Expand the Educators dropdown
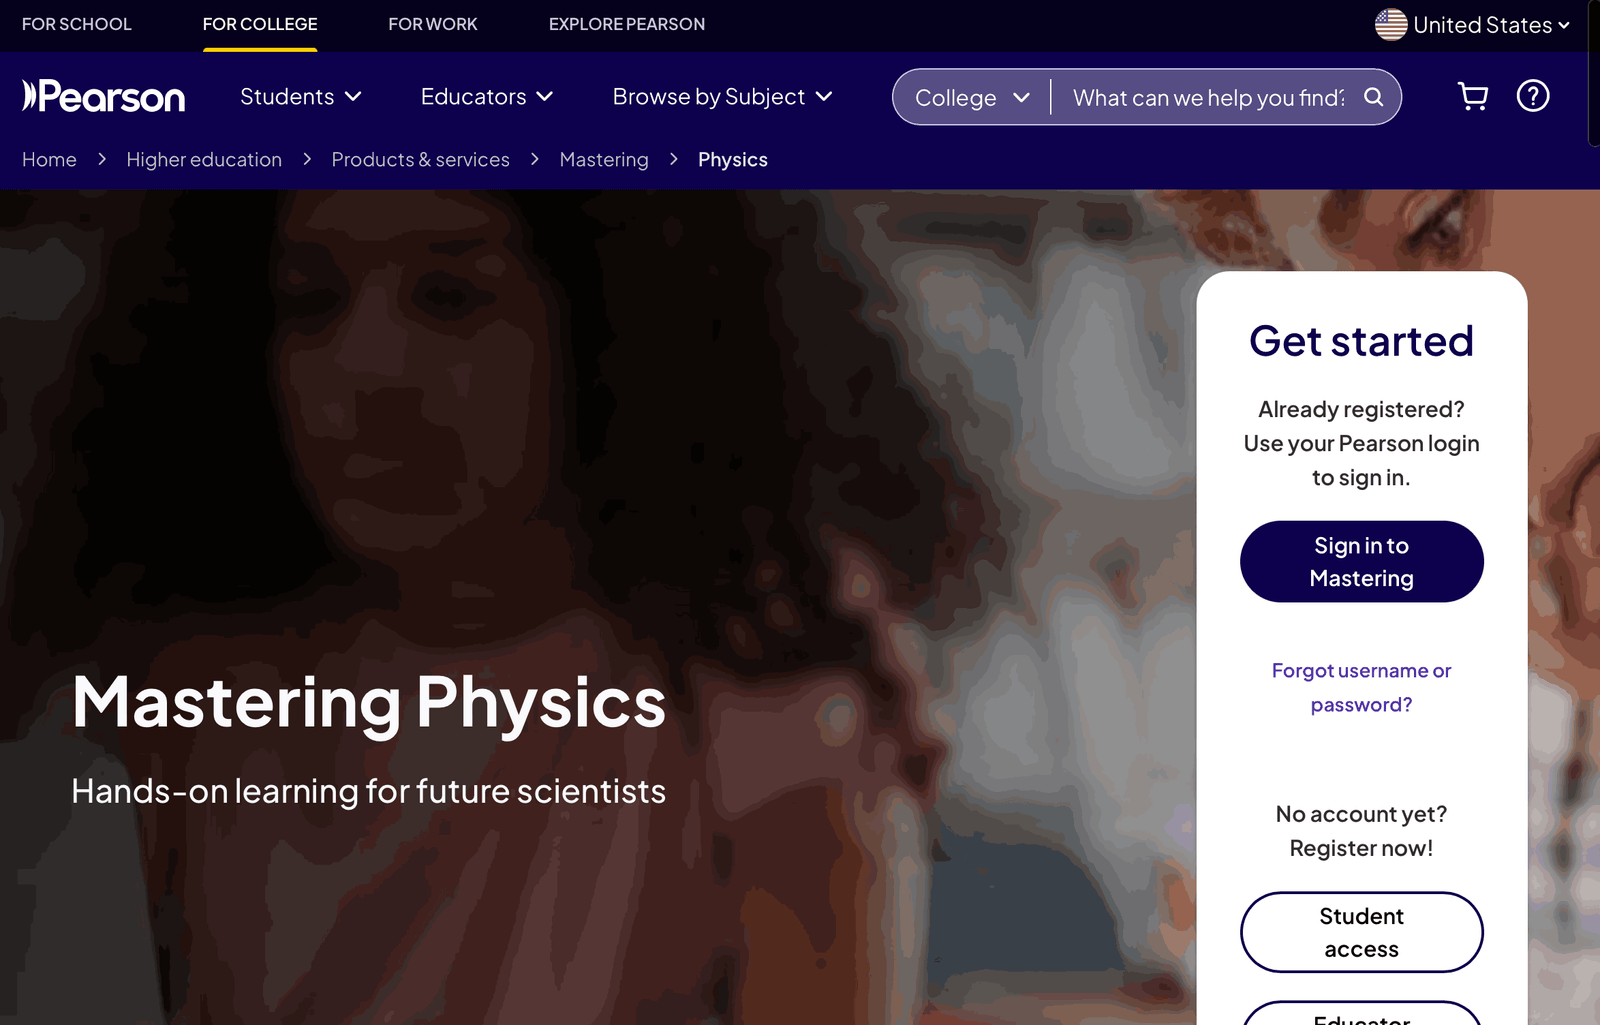The image size is (1600, 1025). [x=486, y=97]
